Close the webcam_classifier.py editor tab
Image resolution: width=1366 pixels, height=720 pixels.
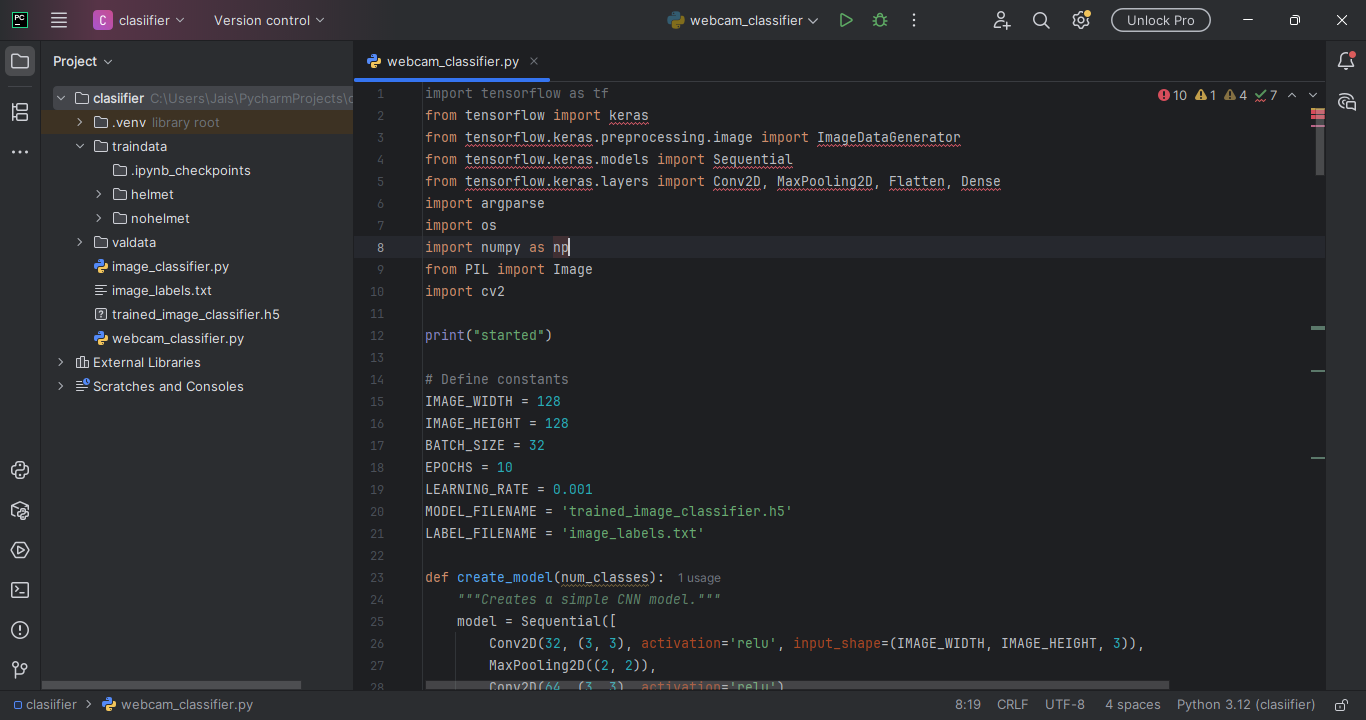[x=534, y=61]
